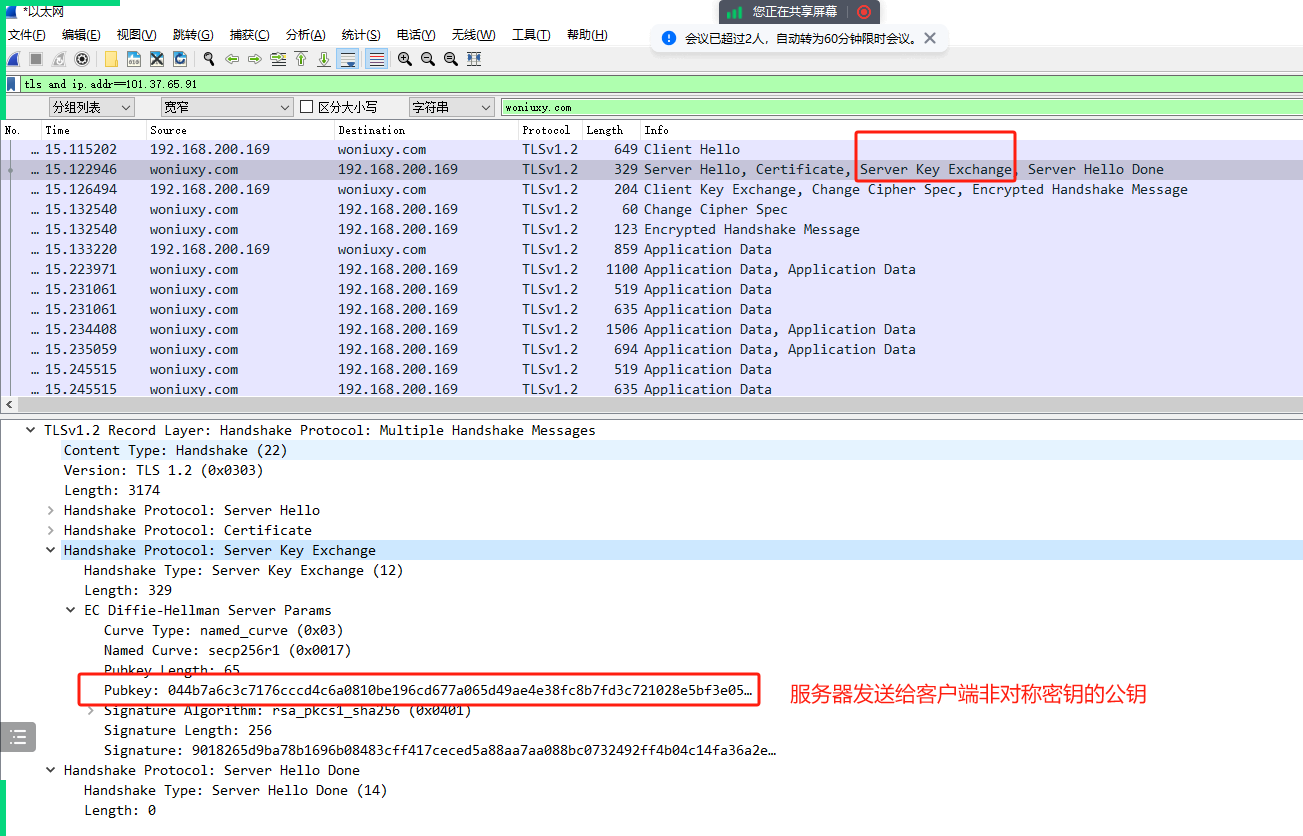Click the display filter input field
Image resolution: width=1303 pixels, height=836 pixels.
click(x=660, y=84)
